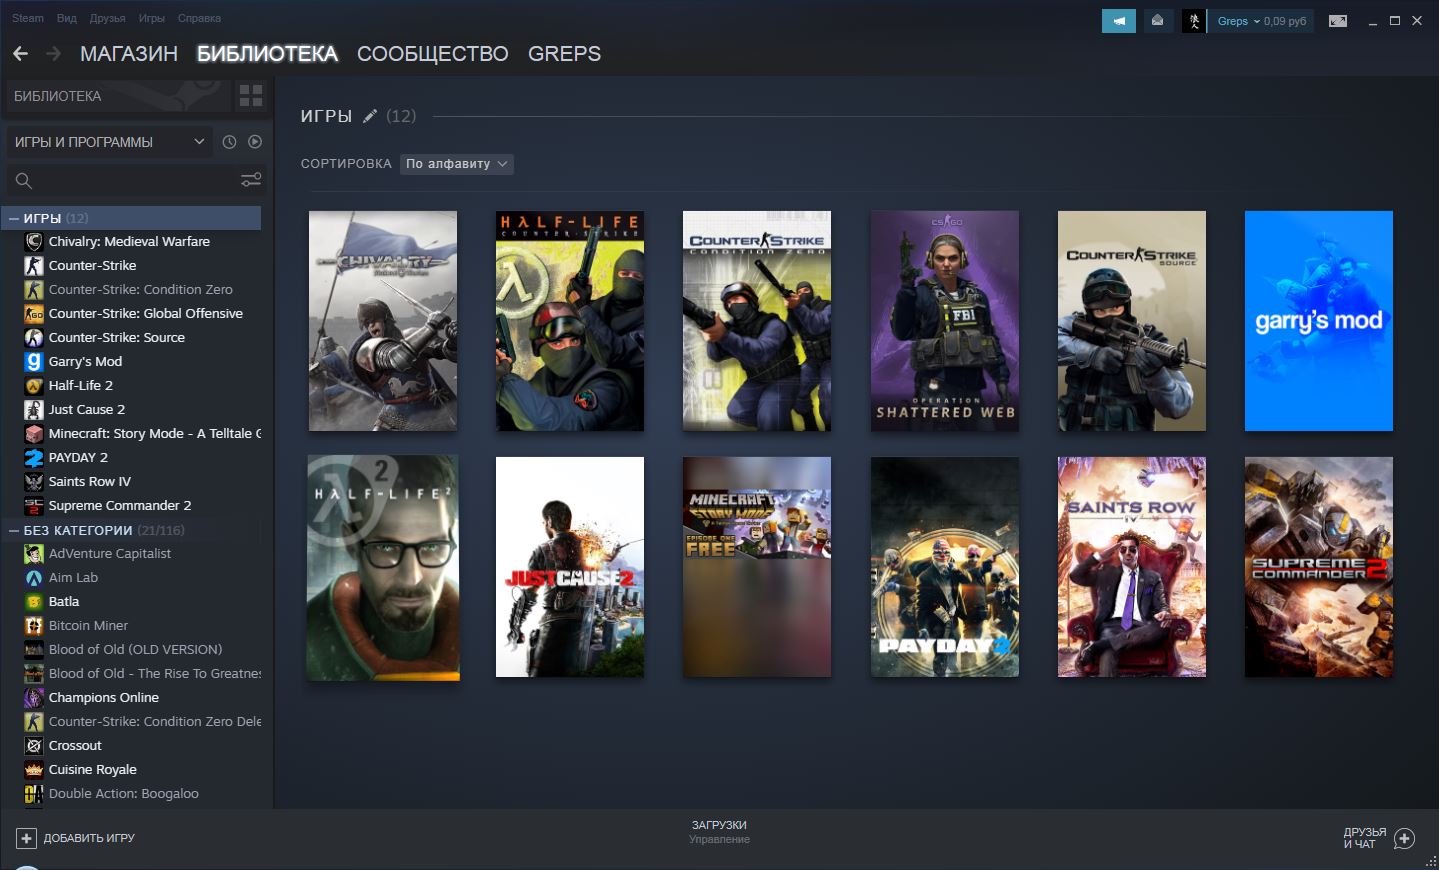
Task: Click Crossout icon in sidebar
Action: 34,745
